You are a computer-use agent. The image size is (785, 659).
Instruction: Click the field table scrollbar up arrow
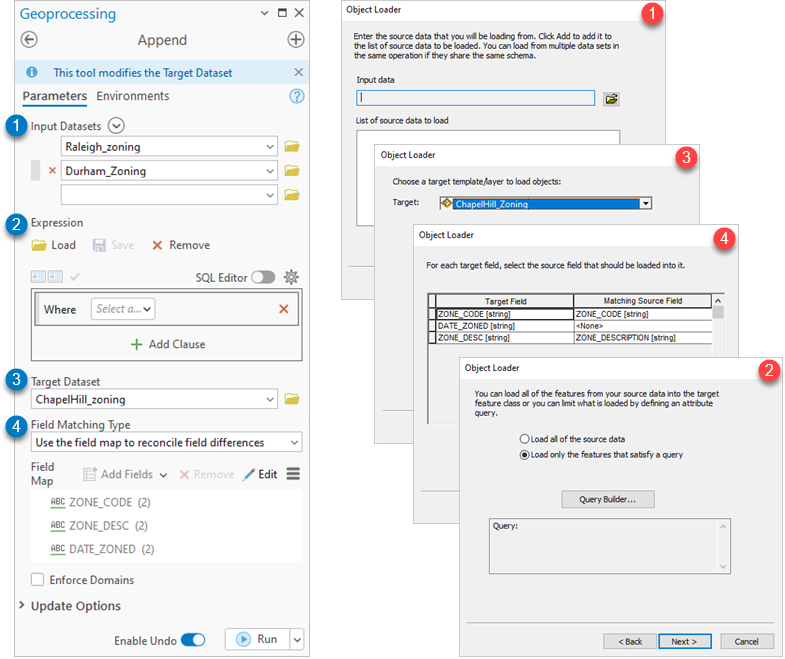(718, 300)
